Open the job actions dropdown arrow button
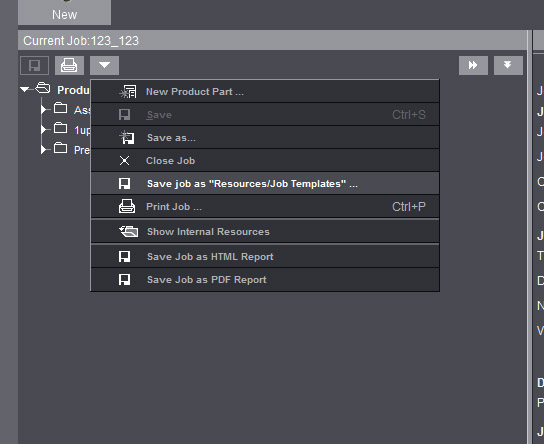 [104, 65]
